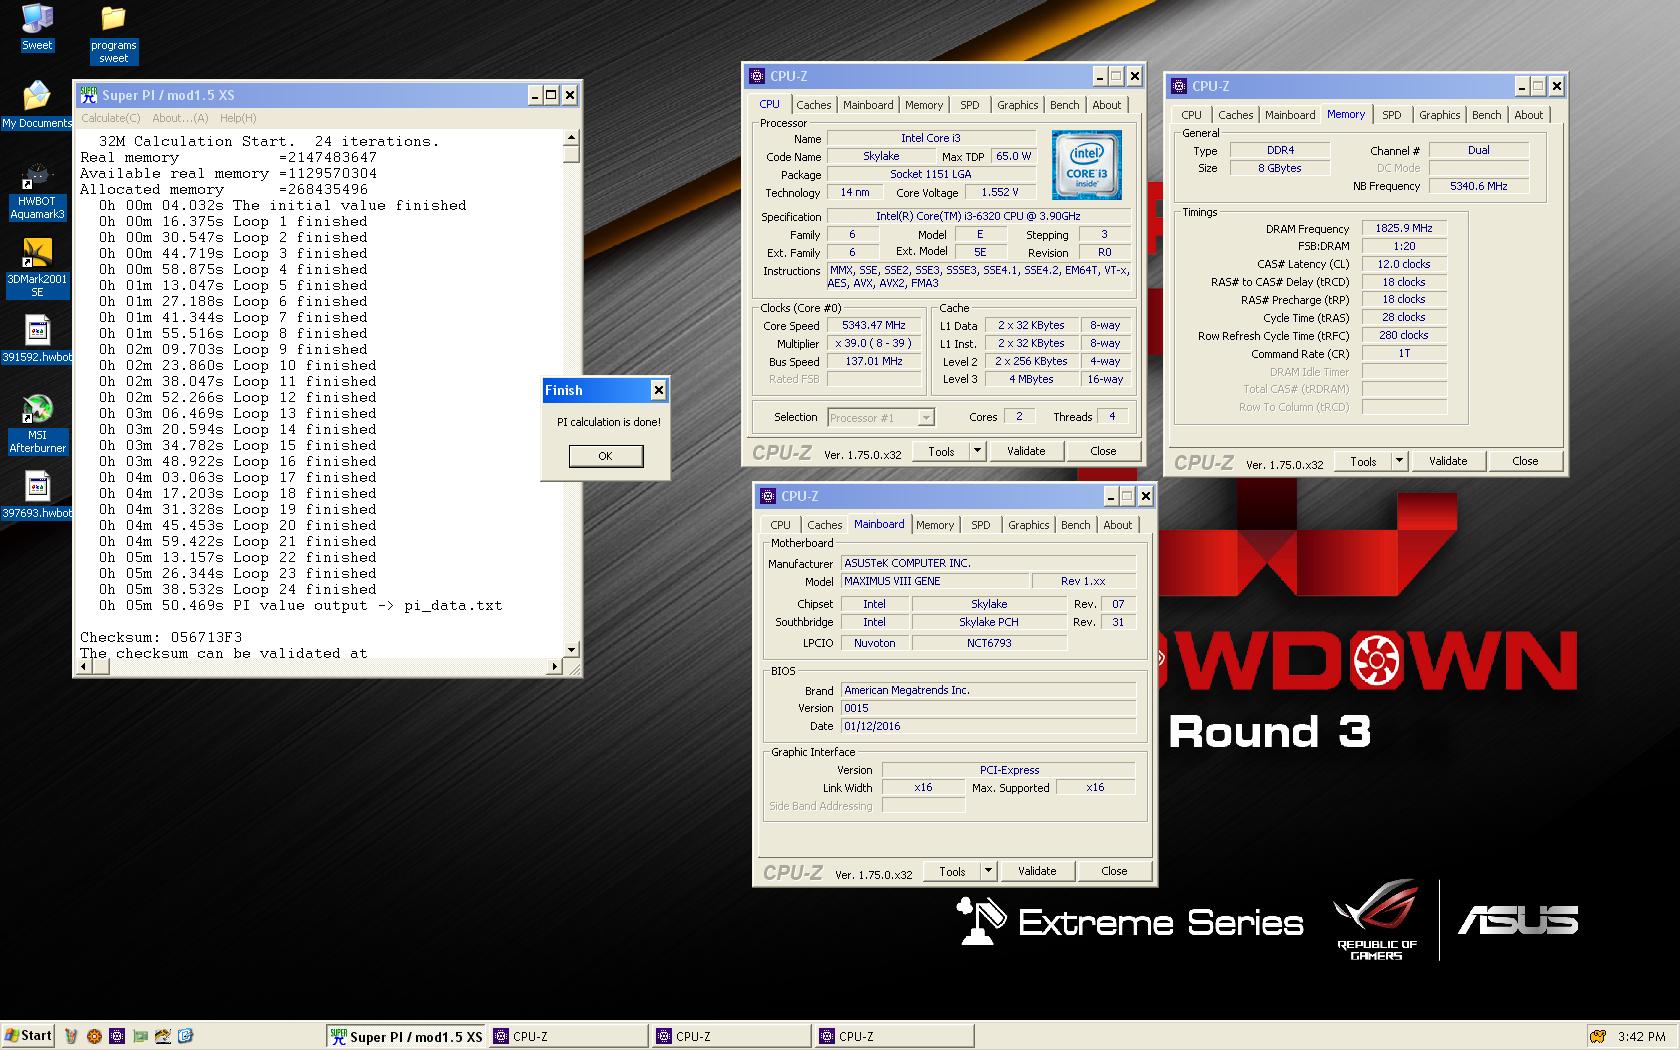Click Validate in CPU-Z Memory window
The width and height of the screenshot is (1680, 1050).
tap(1448, 461)
